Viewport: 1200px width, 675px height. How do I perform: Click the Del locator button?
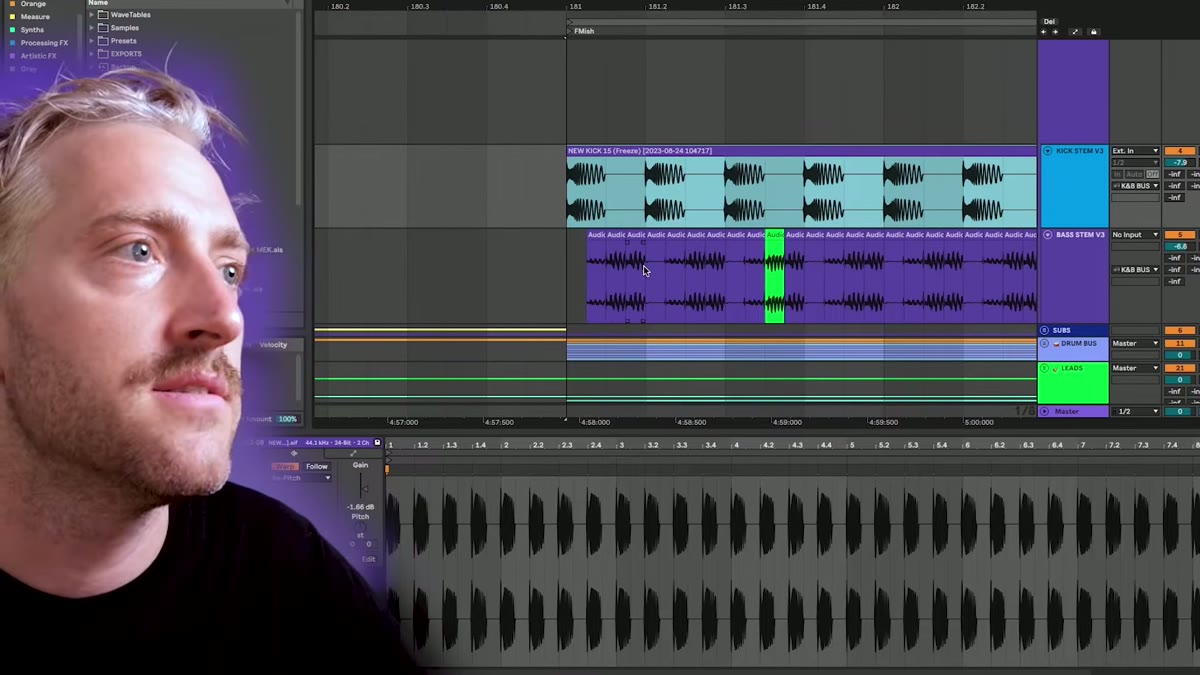[x=1049, y=21]
